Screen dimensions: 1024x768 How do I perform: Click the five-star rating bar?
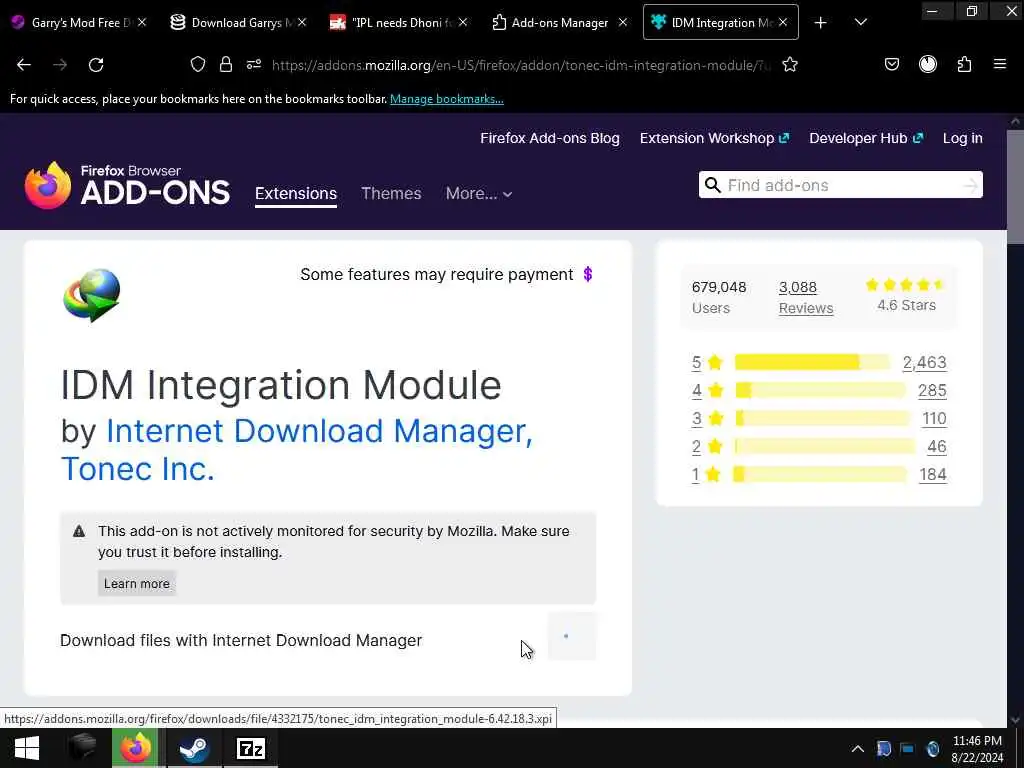click(812, 362)
